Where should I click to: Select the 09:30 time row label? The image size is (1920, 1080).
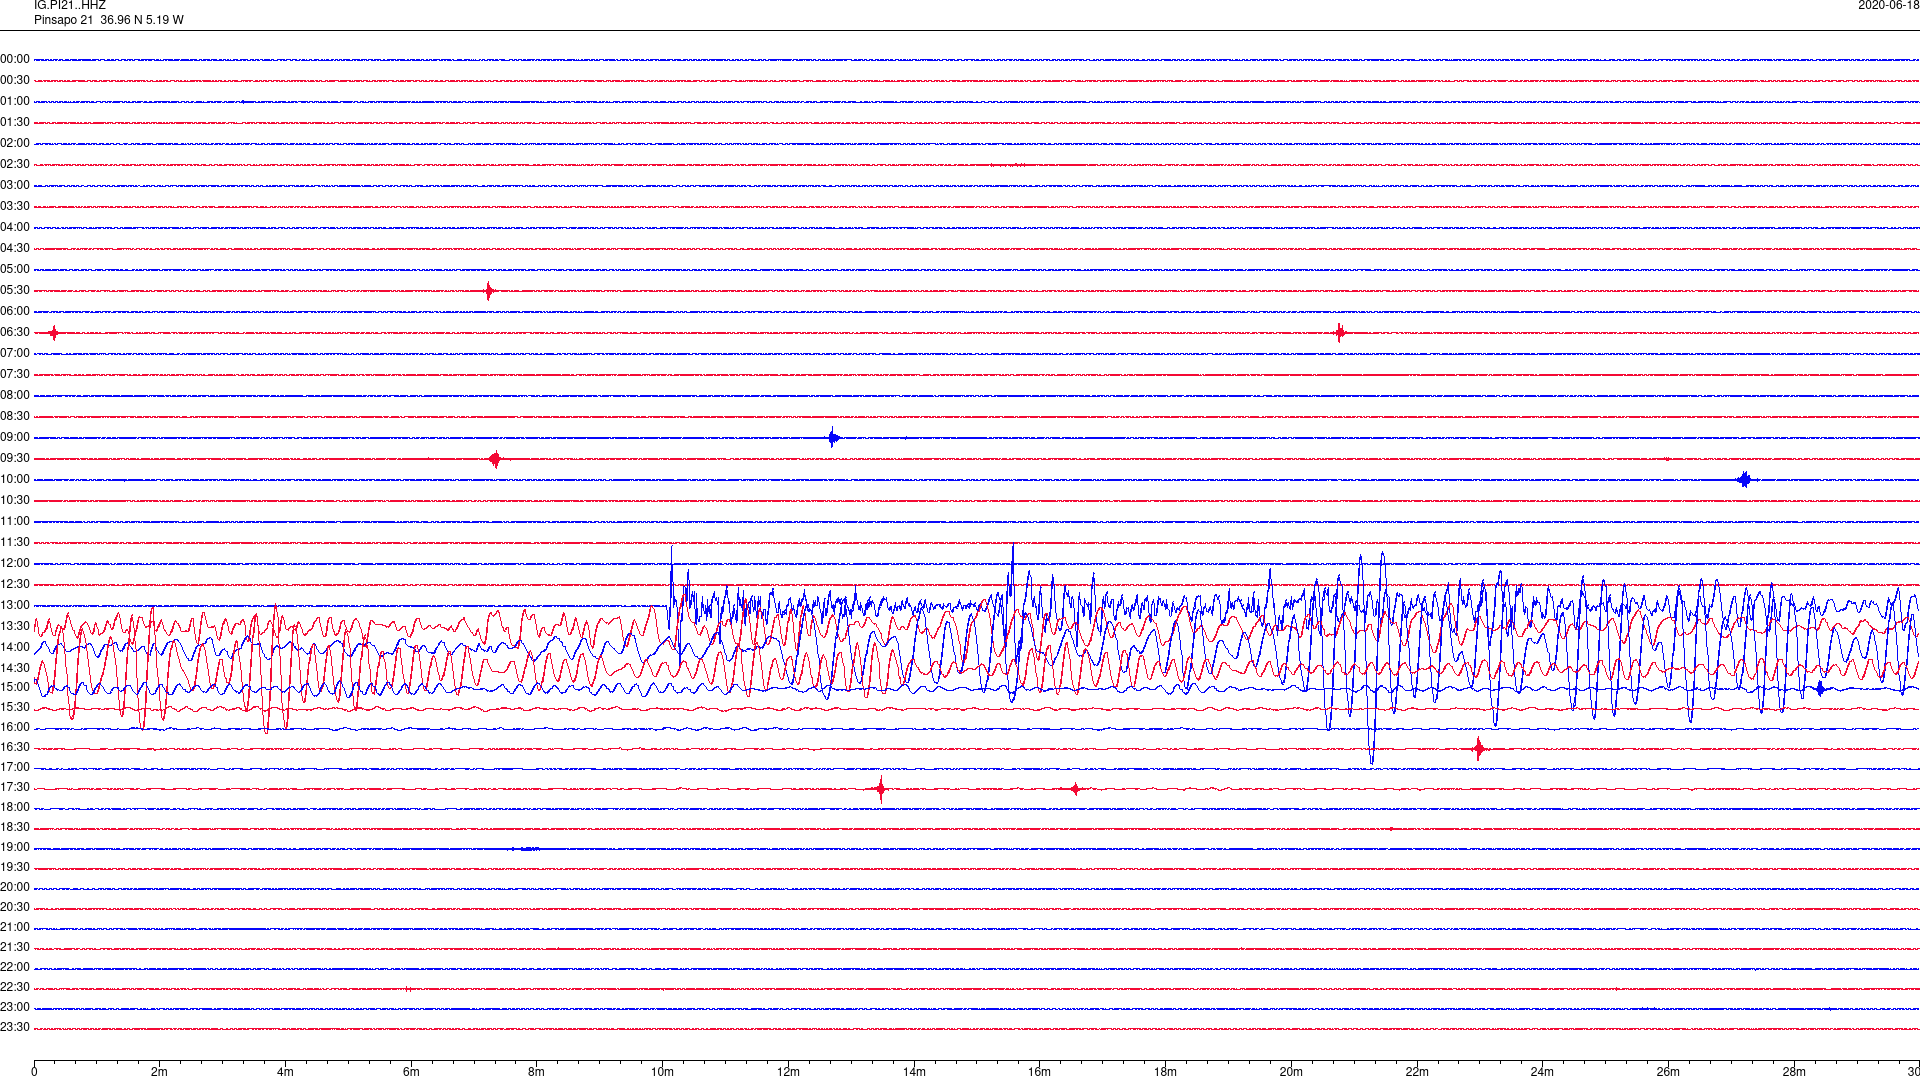tap(15, 458)
